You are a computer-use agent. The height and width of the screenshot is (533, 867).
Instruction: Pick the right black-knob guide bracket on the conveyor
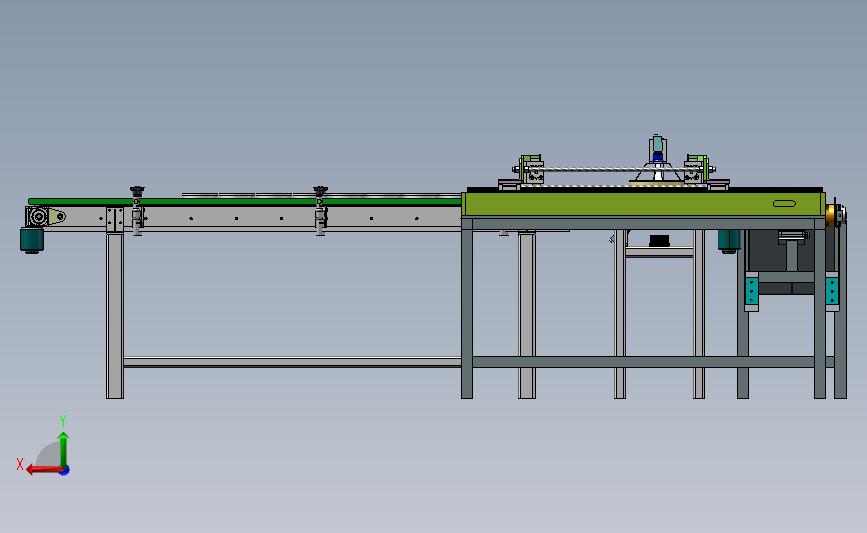click(x=321, y=211)
